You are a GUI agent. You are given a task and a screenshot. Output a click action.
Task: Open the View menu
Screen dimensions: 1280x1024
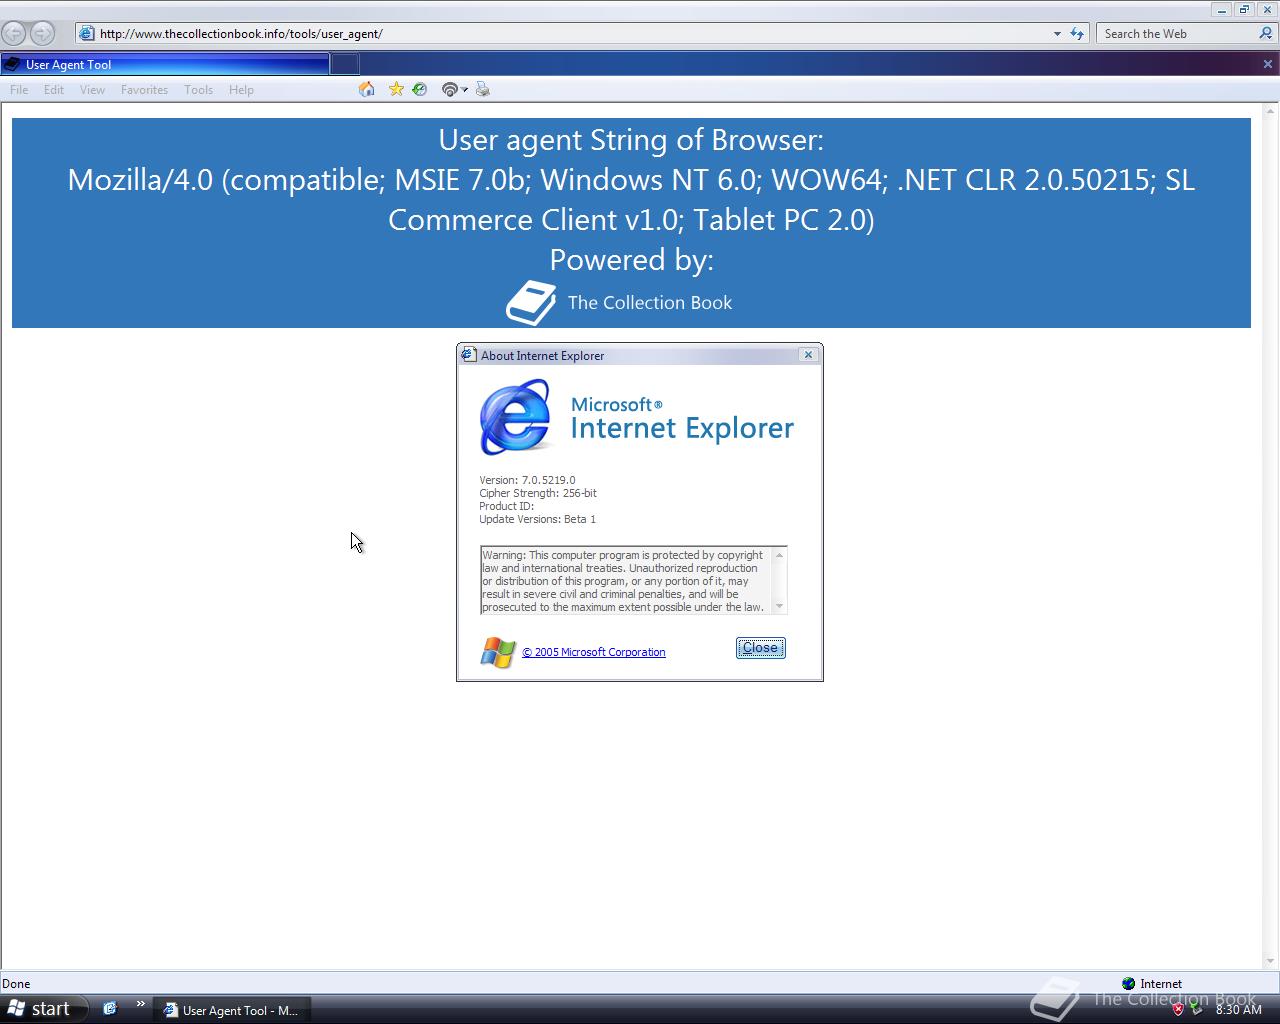point(92,90)
